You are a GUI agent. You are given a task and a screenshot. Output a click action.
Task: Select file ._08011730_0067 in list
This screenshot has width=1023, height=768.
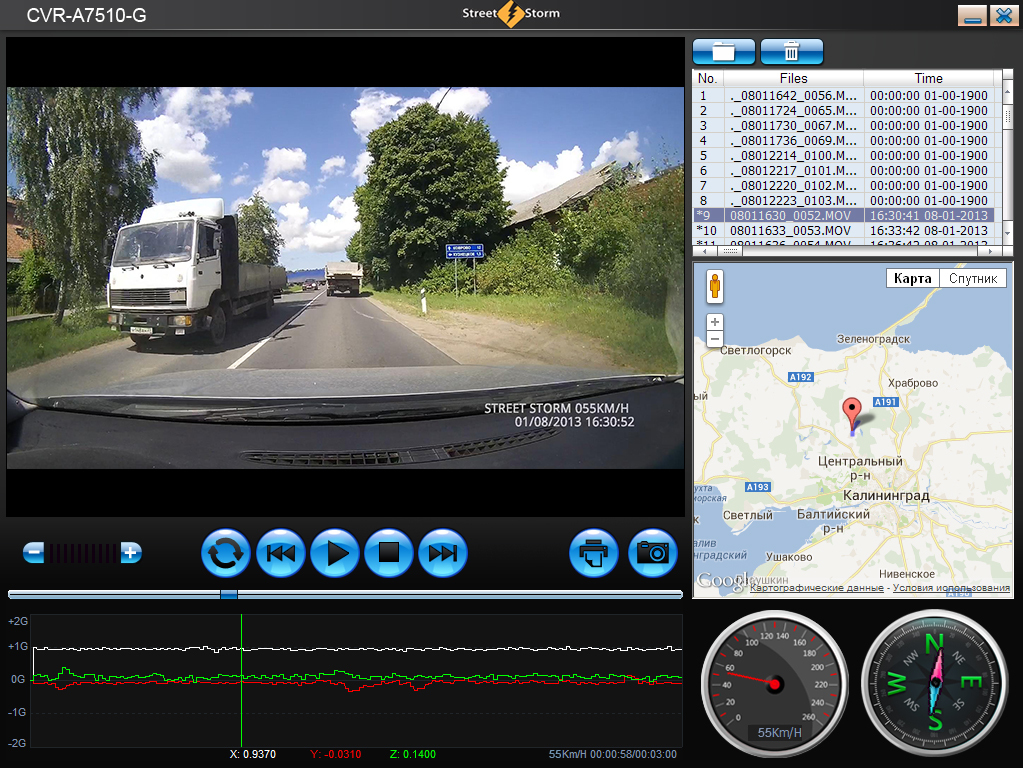(x=844, y=125)
